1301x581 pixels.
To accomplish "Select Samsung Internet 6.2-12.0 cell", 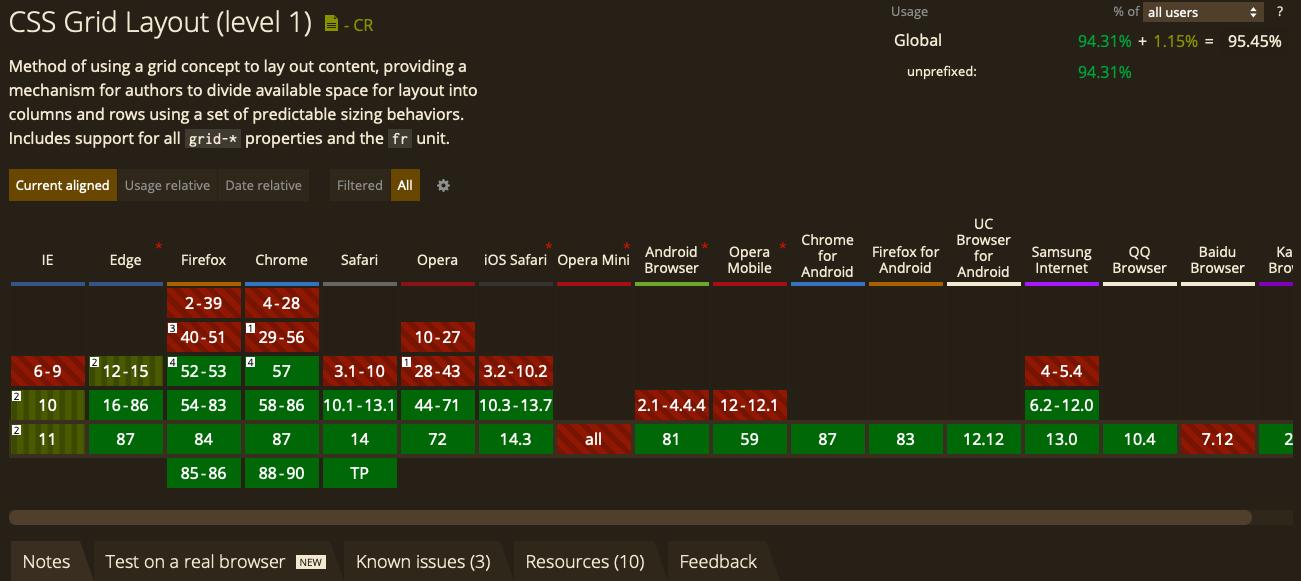I will coord(1062,405).
